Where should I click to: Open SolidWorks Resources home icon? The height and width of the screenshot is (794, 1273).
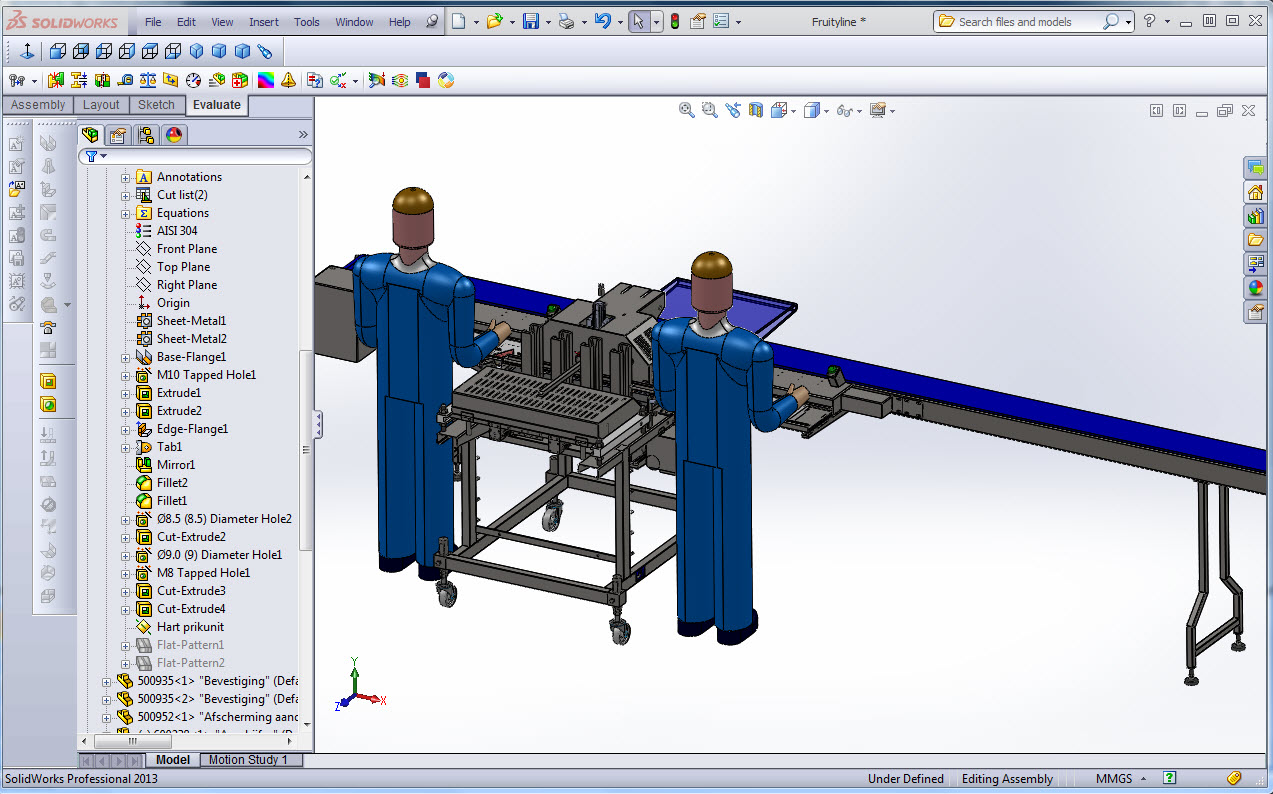coord(1255,192)
